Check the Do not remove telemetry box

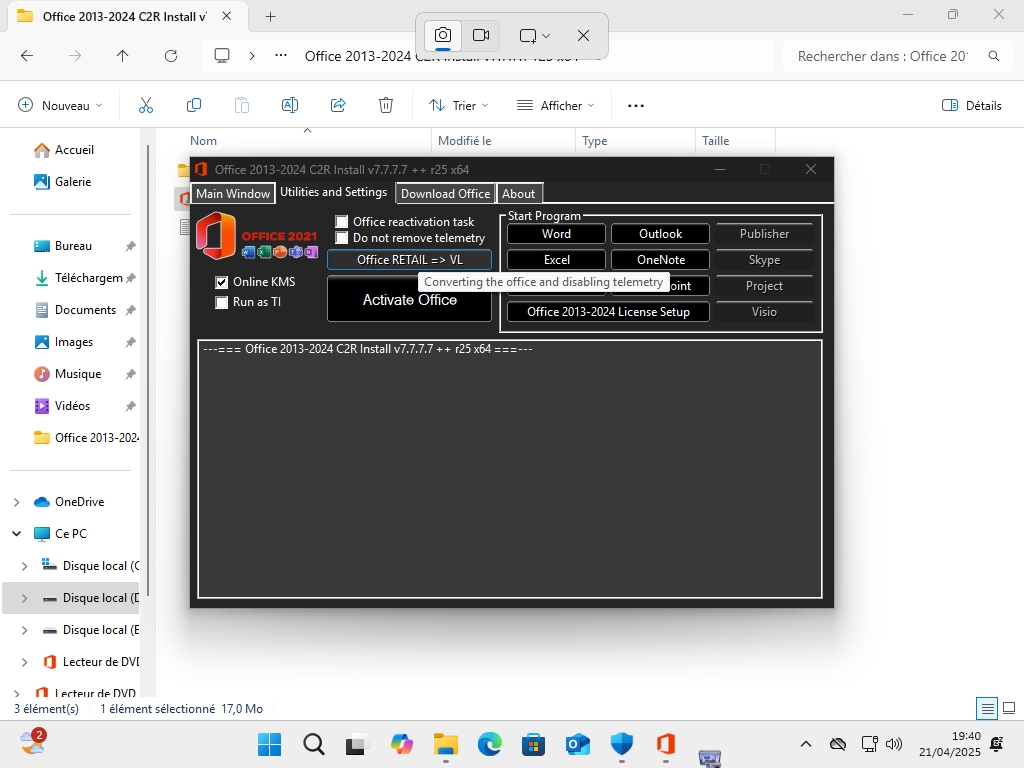pyautogui.click(x=342, y=238)
